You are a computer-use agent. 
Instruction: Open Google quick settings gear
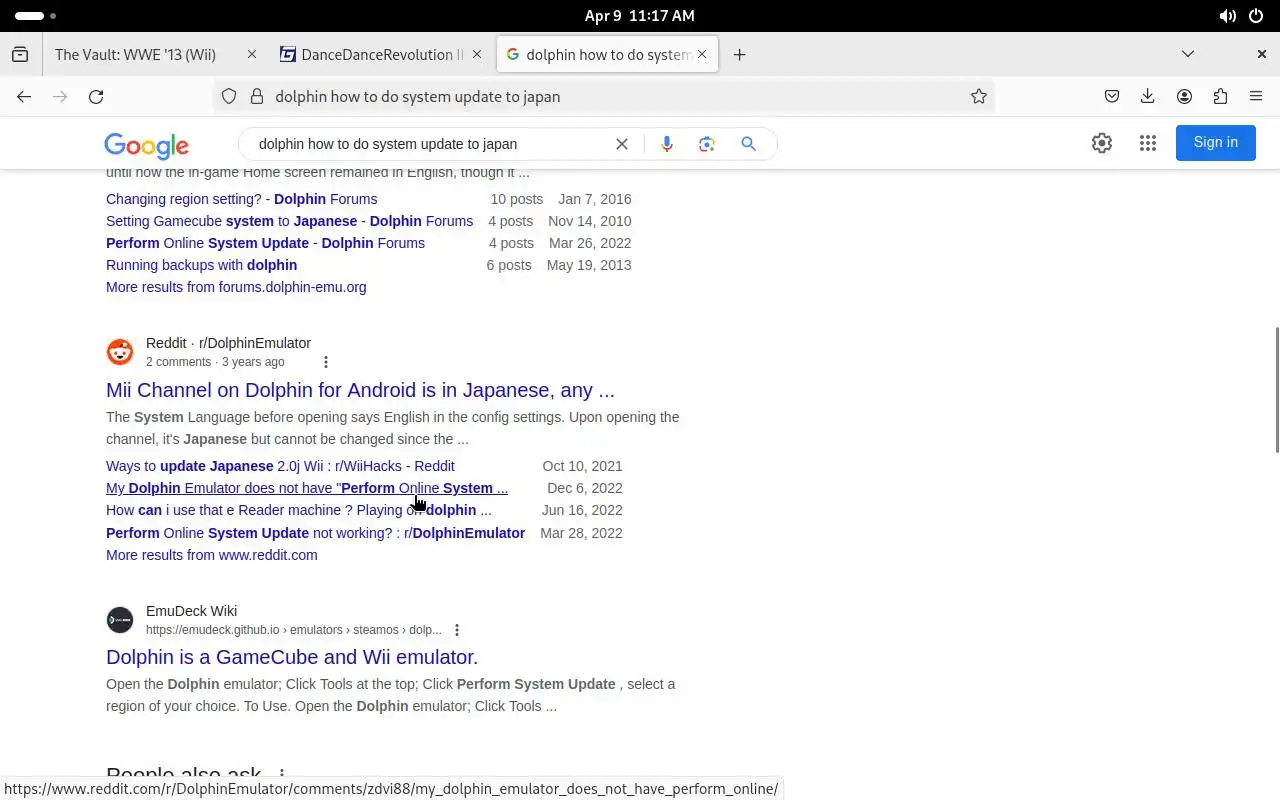point(1102,143)
